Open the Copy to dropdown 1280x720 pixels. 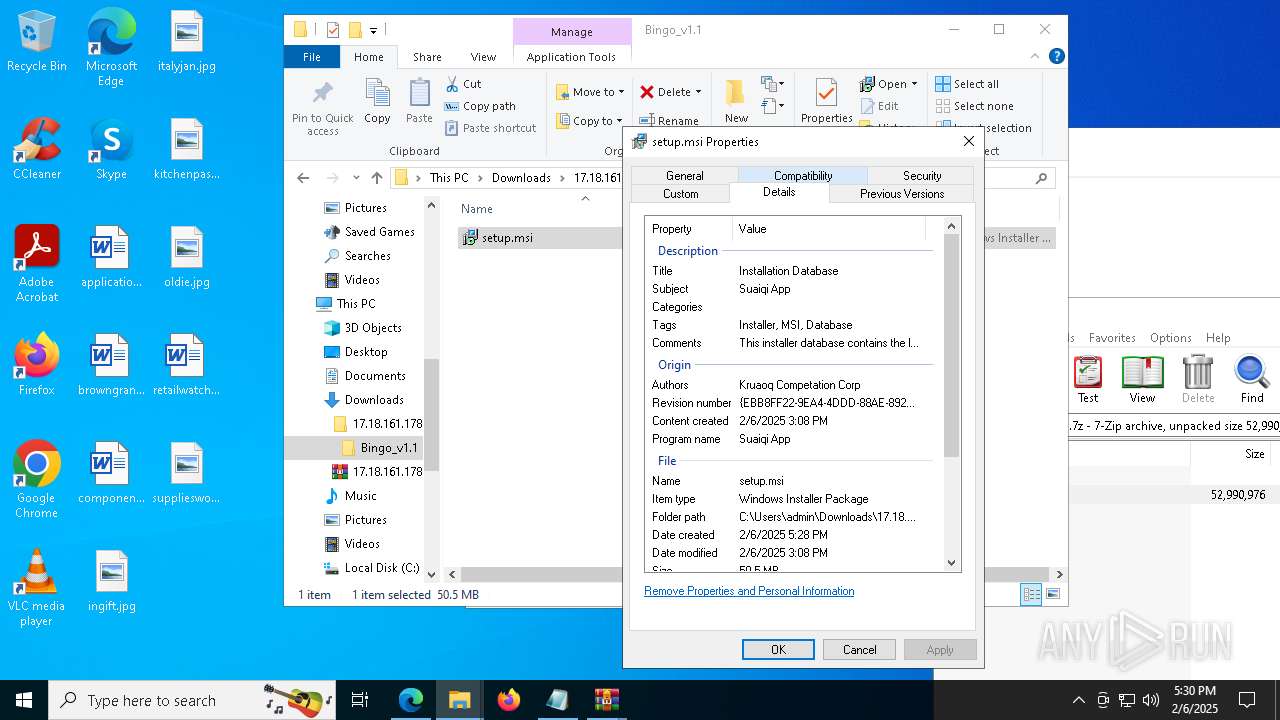tap(589, 121)
